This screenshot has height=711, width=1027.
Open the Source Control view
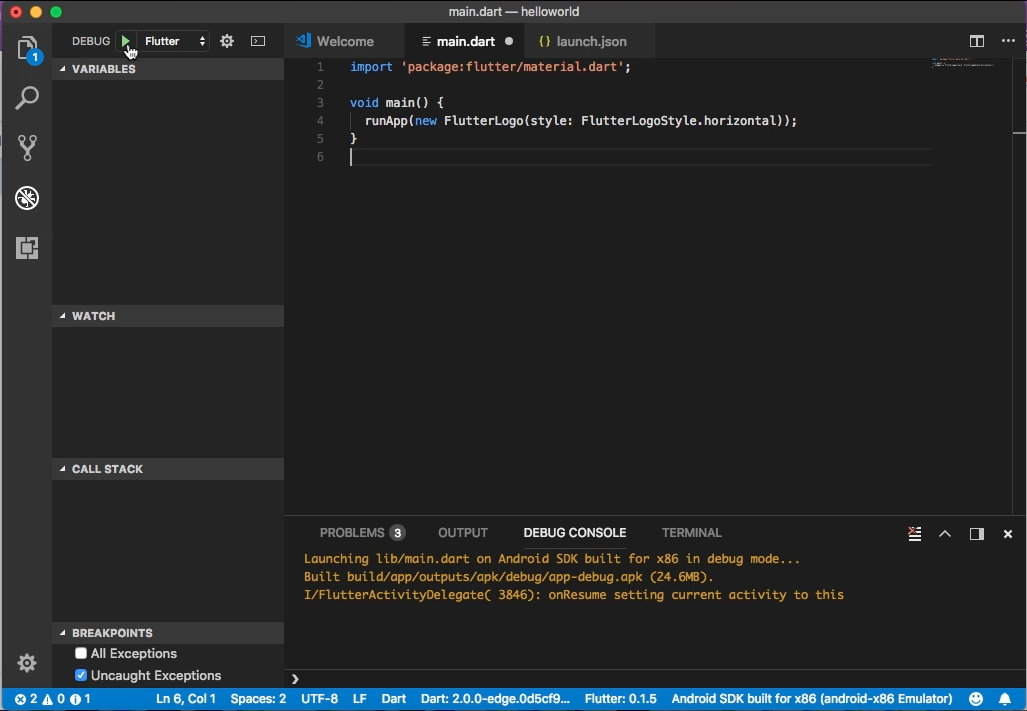[x=27, y=148]
